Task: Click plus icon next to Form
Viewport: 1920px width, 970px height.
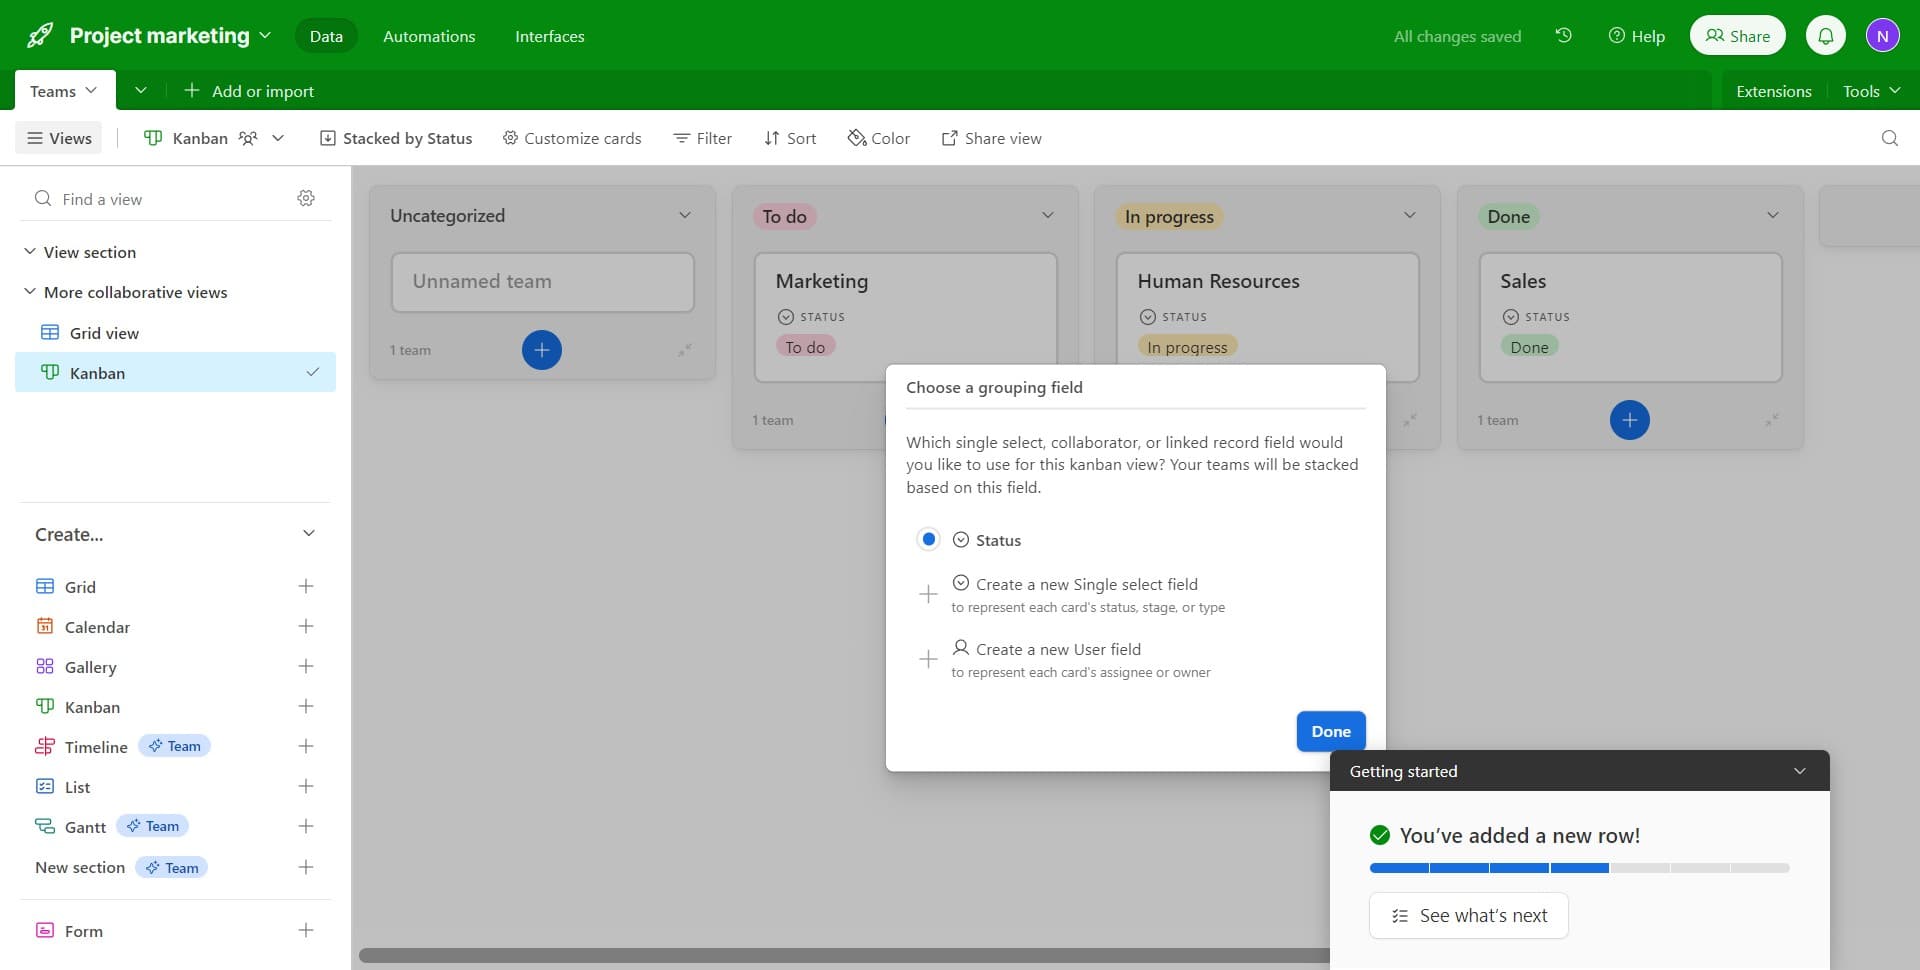Action: pos(306,931)
